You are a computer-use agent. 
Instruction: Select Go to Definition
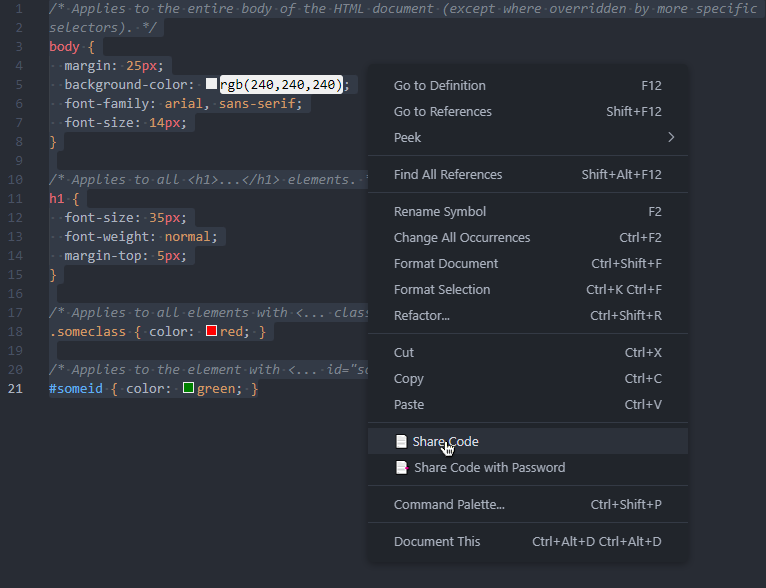440,85
